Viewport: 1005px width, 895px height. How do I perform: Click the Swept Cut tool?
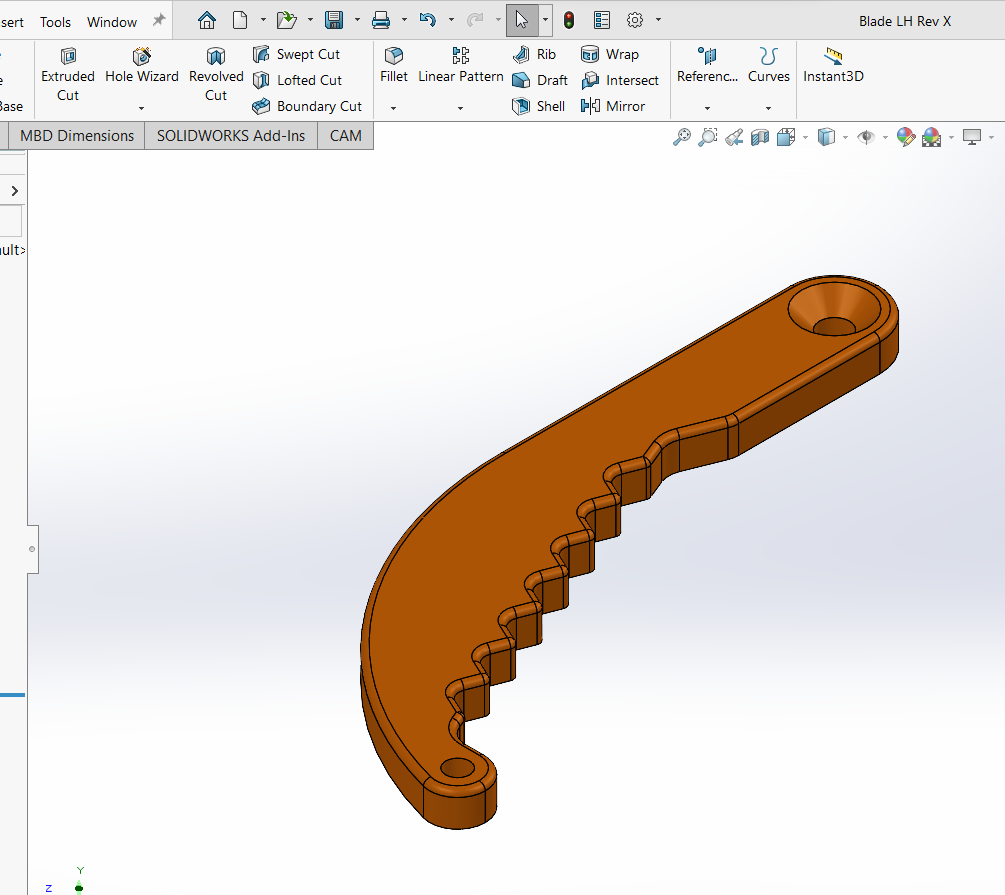[297, 54]
